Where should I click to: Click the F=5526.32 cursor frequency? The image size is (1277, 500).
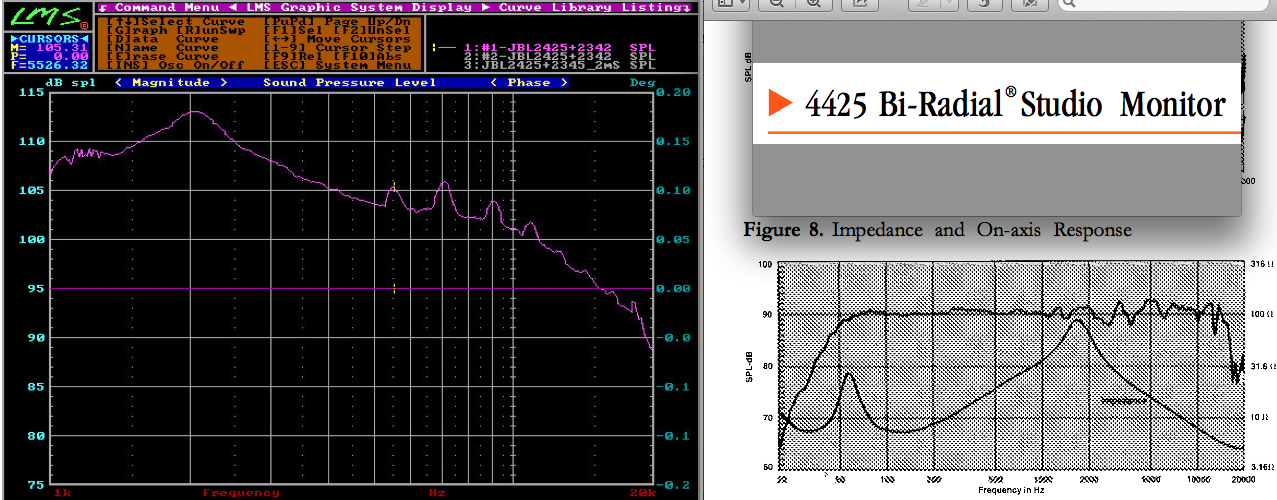50,65
